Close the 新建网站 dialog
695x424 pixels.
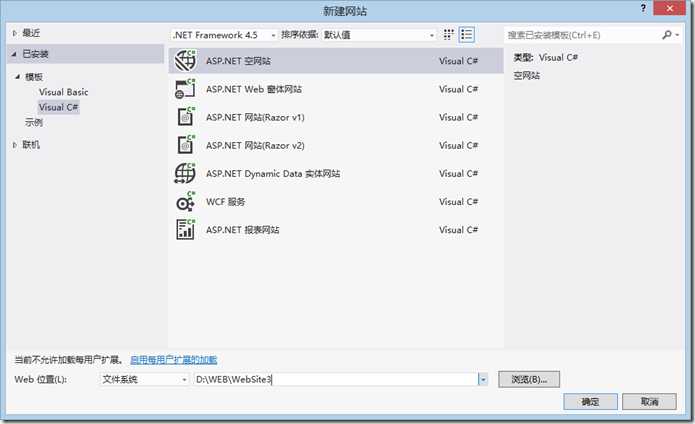coord(669,8)
